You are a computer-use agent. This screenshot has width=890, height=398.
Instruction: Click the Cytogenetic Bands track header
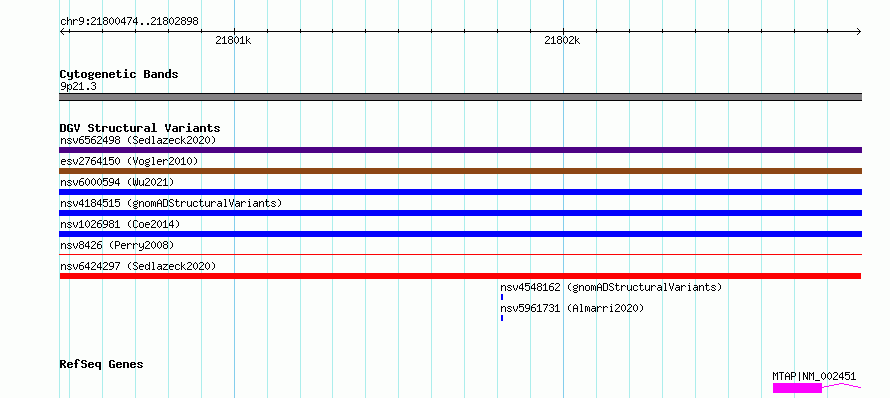[x=119, y=74]
